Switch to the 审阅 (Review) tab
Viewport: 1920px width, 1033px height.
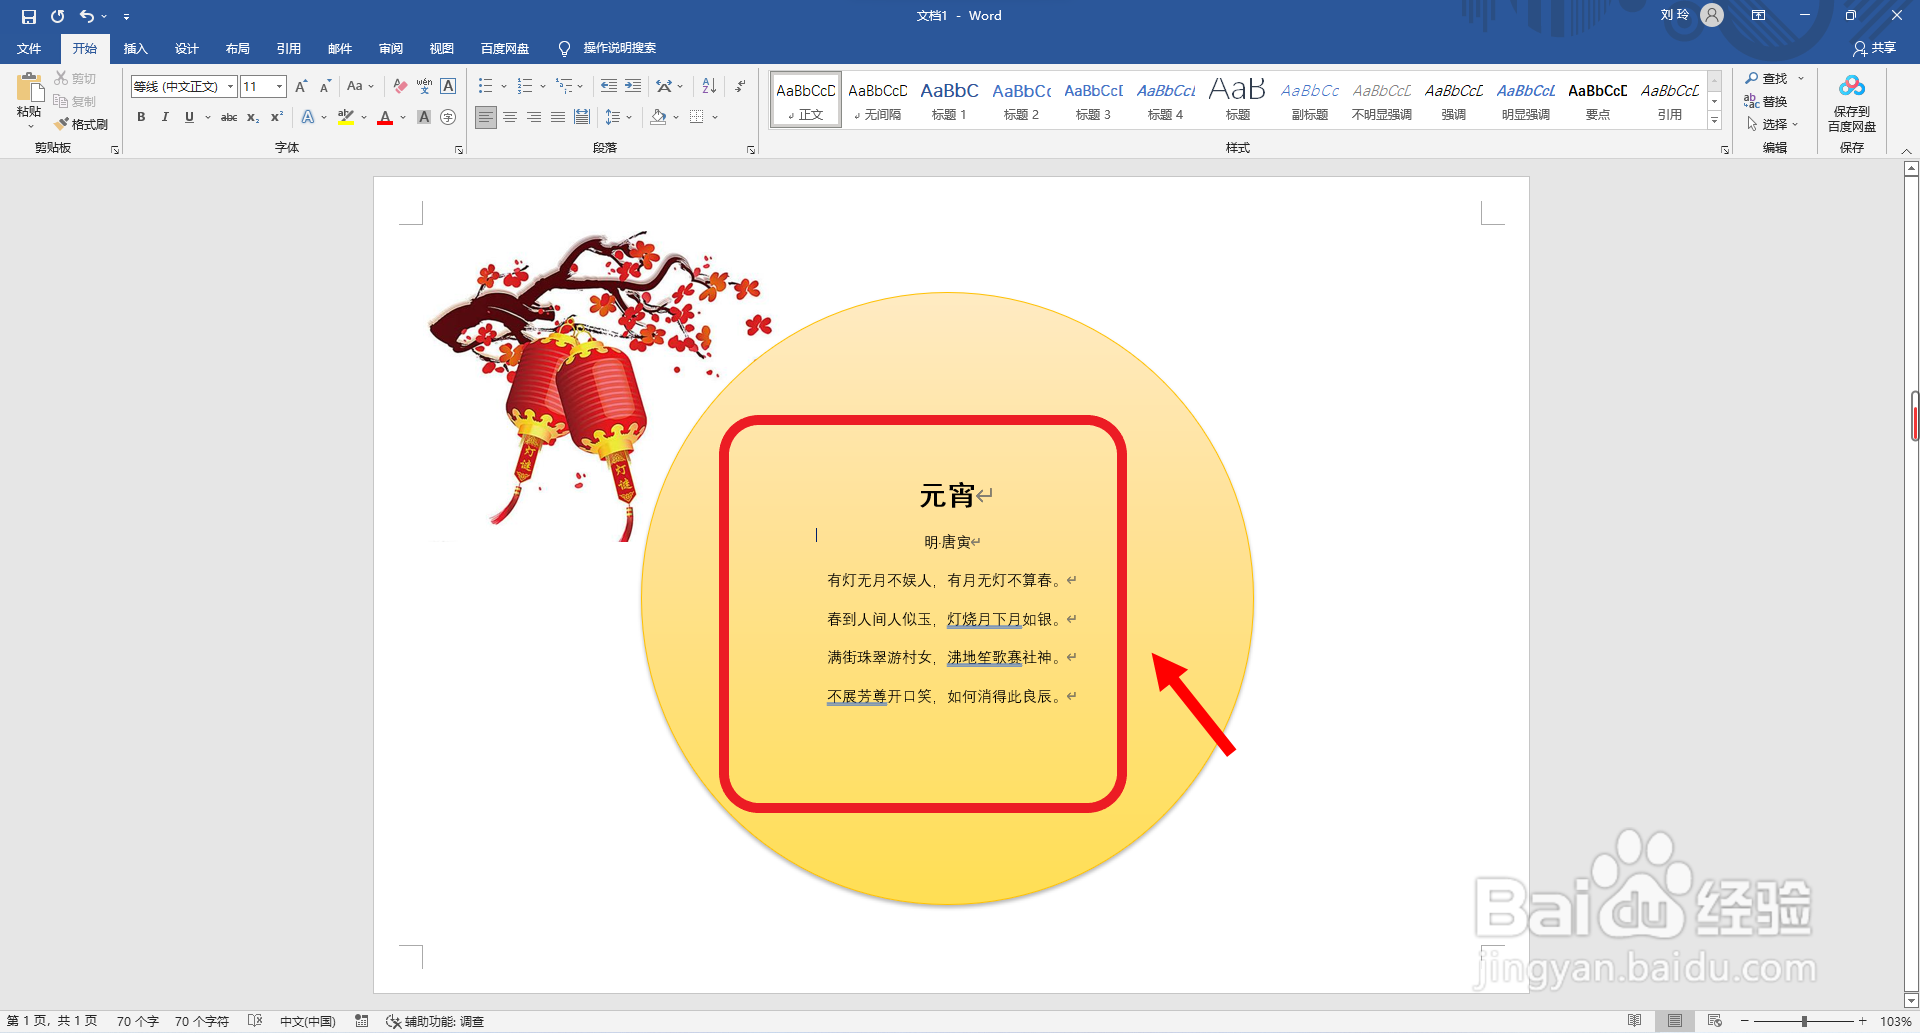pos(390,48)
